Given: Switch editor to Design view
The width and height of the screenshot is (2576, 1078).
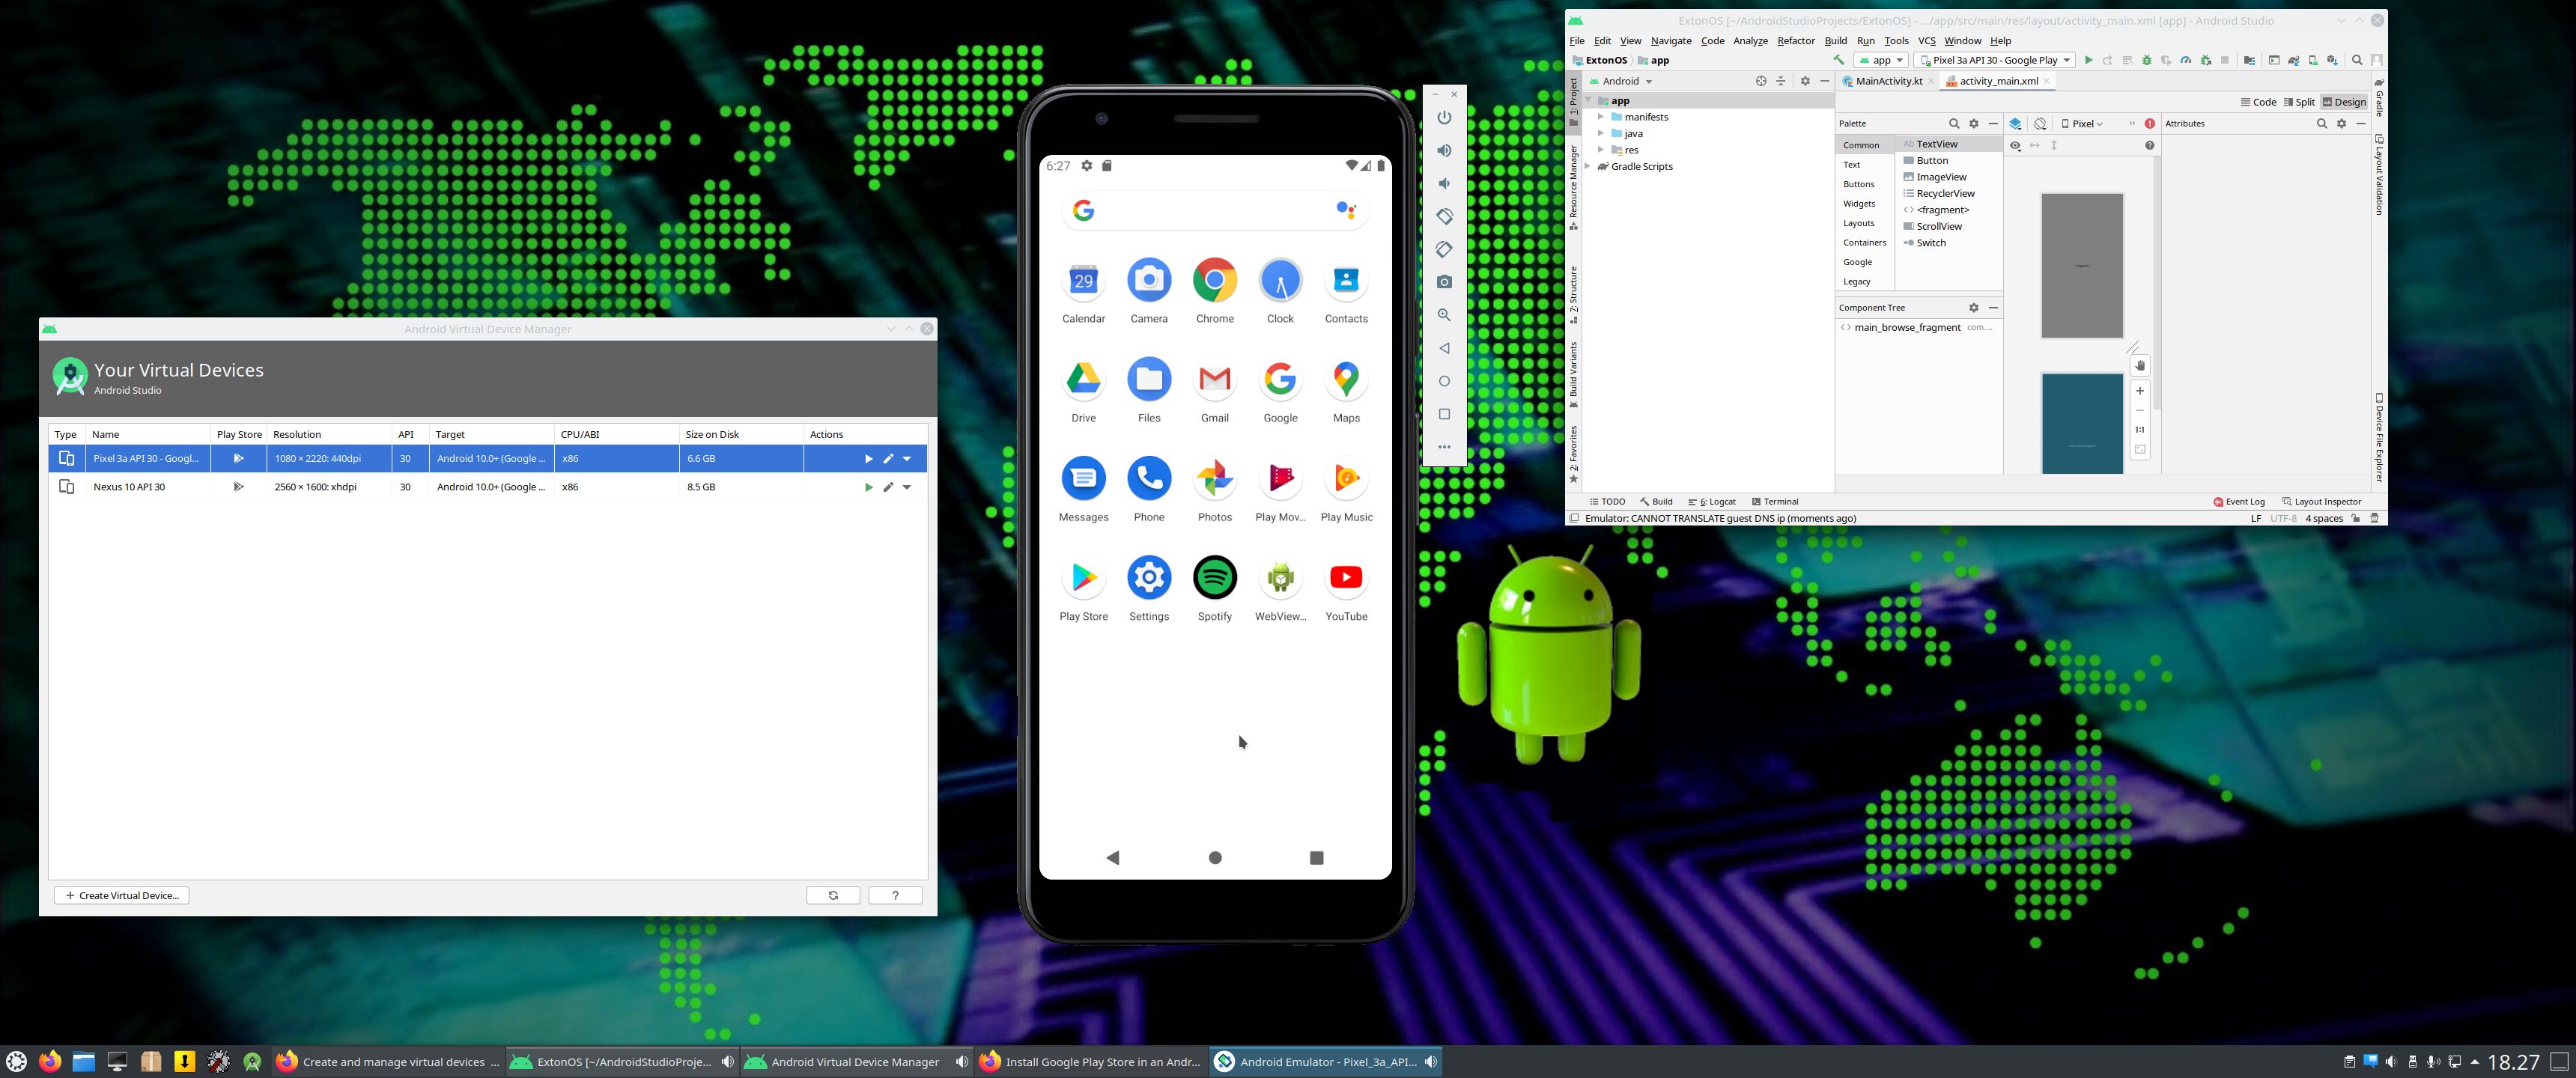Looking at the screenshot, I should tap(2344, 102).
